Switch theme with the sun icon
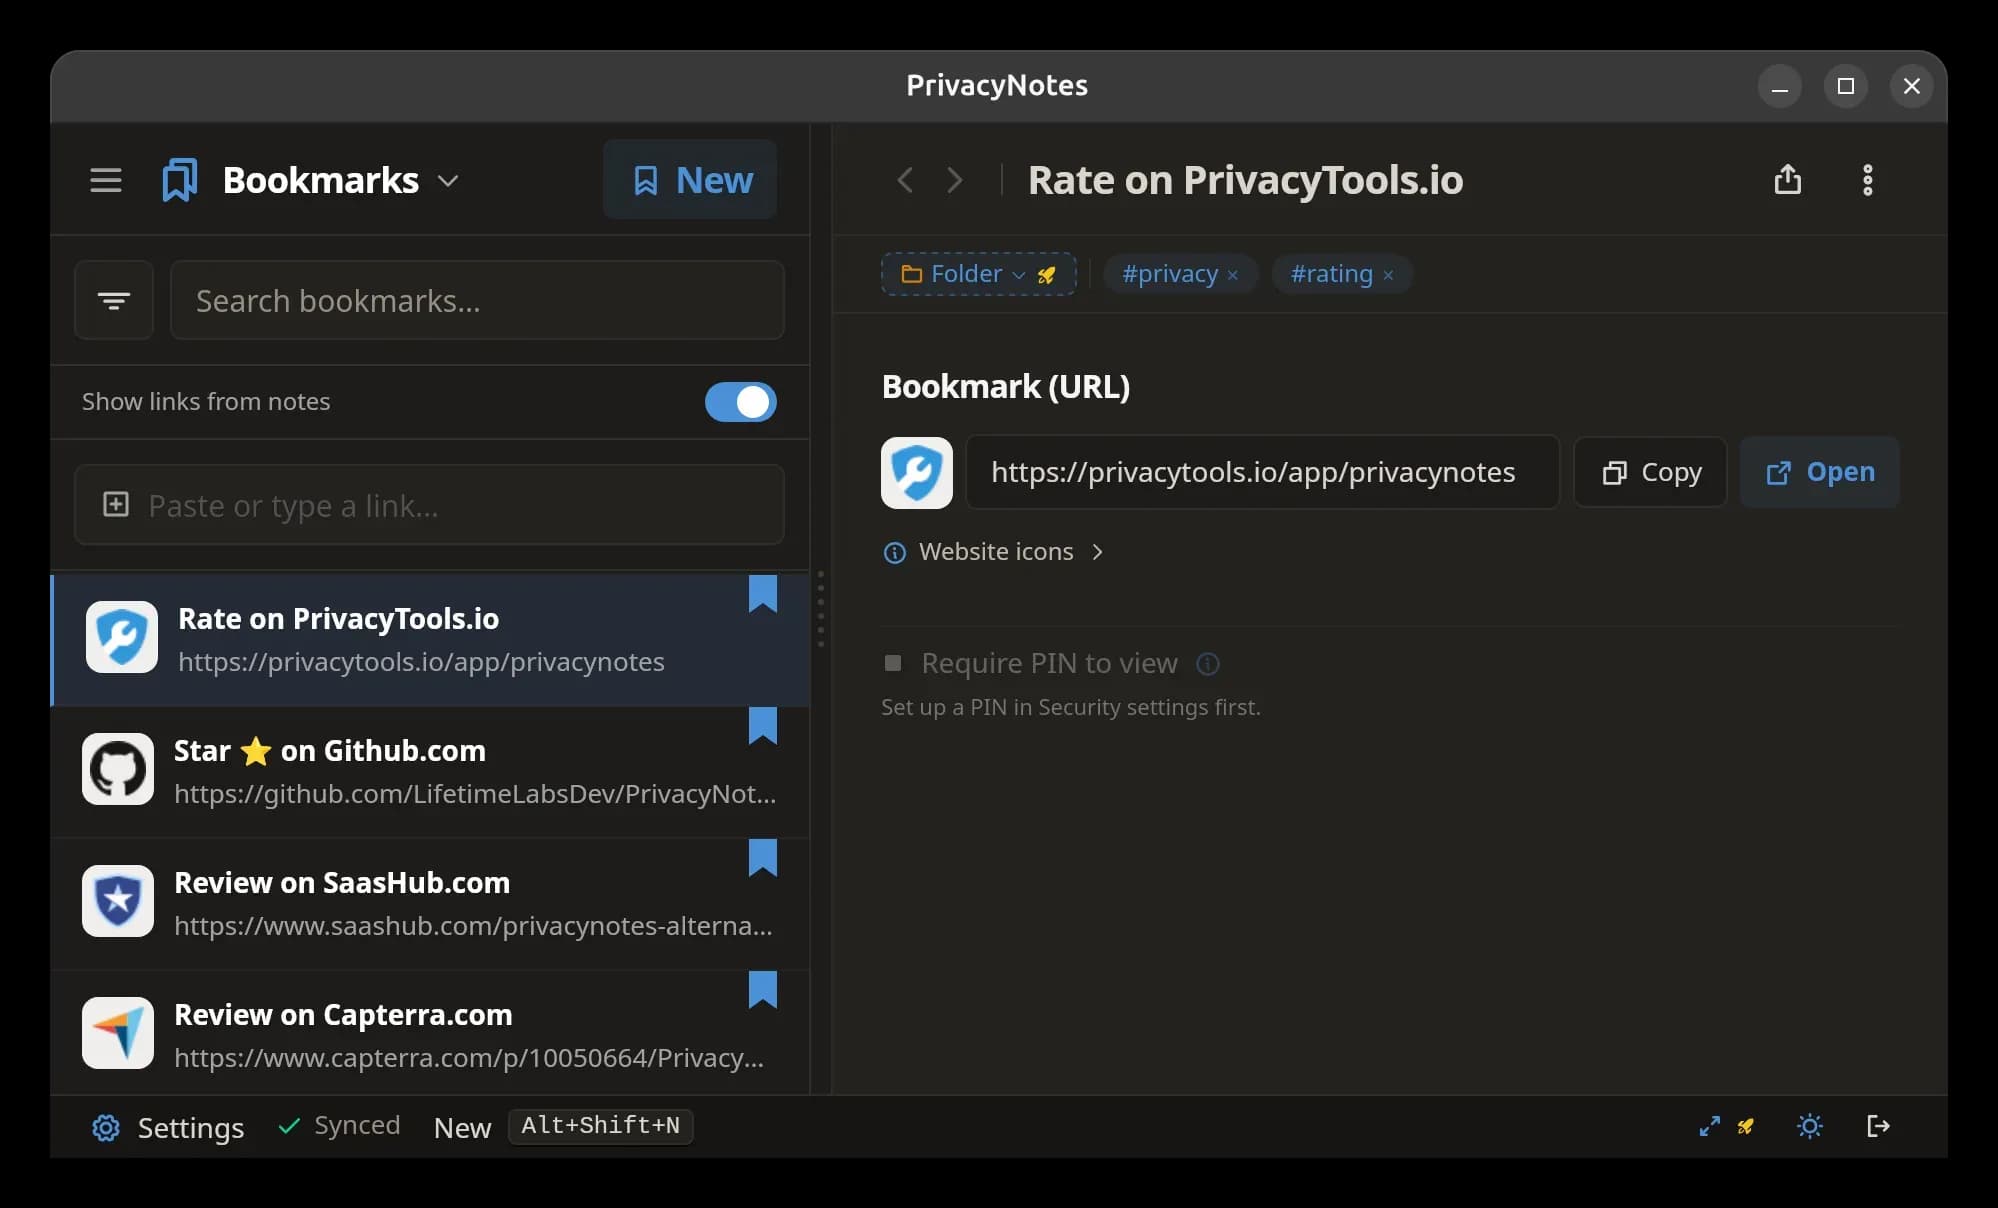The width and height of the screenshot is (1998, 1208). pyautogui.click(x=1809, y=1127)
